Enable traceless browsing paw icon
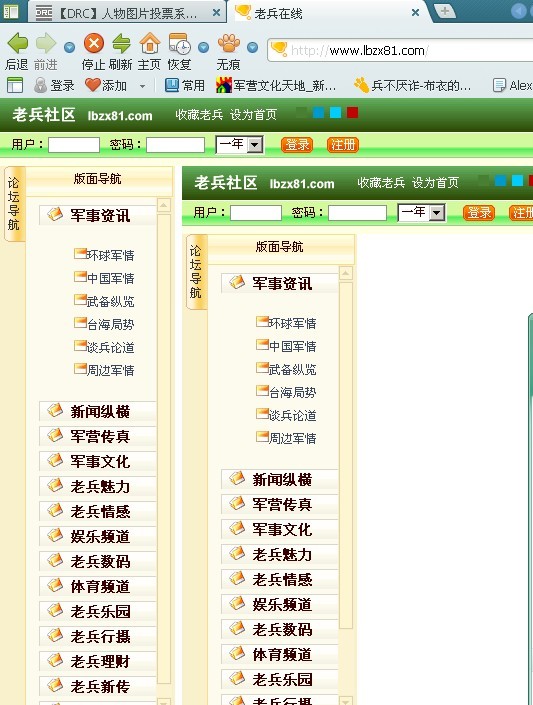The image size is (533, 705). [x=228, y=44]
